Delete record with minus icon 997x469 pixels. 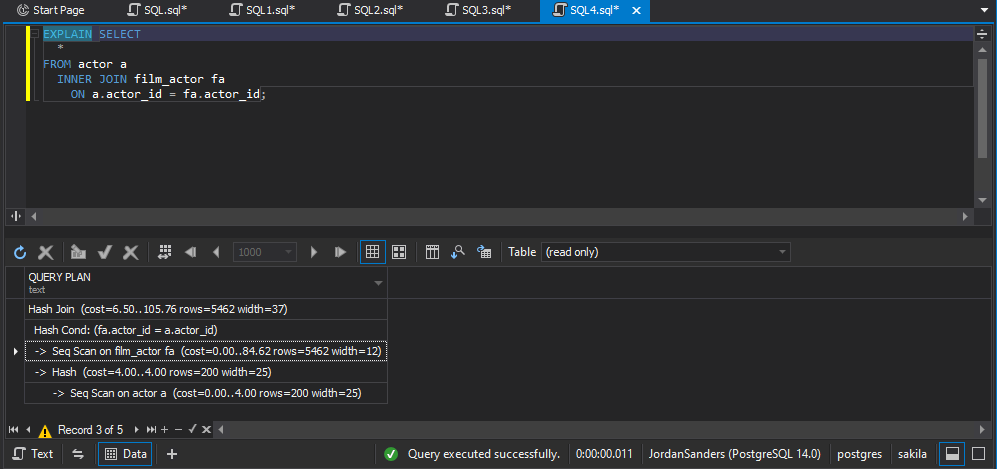(179, 430)
